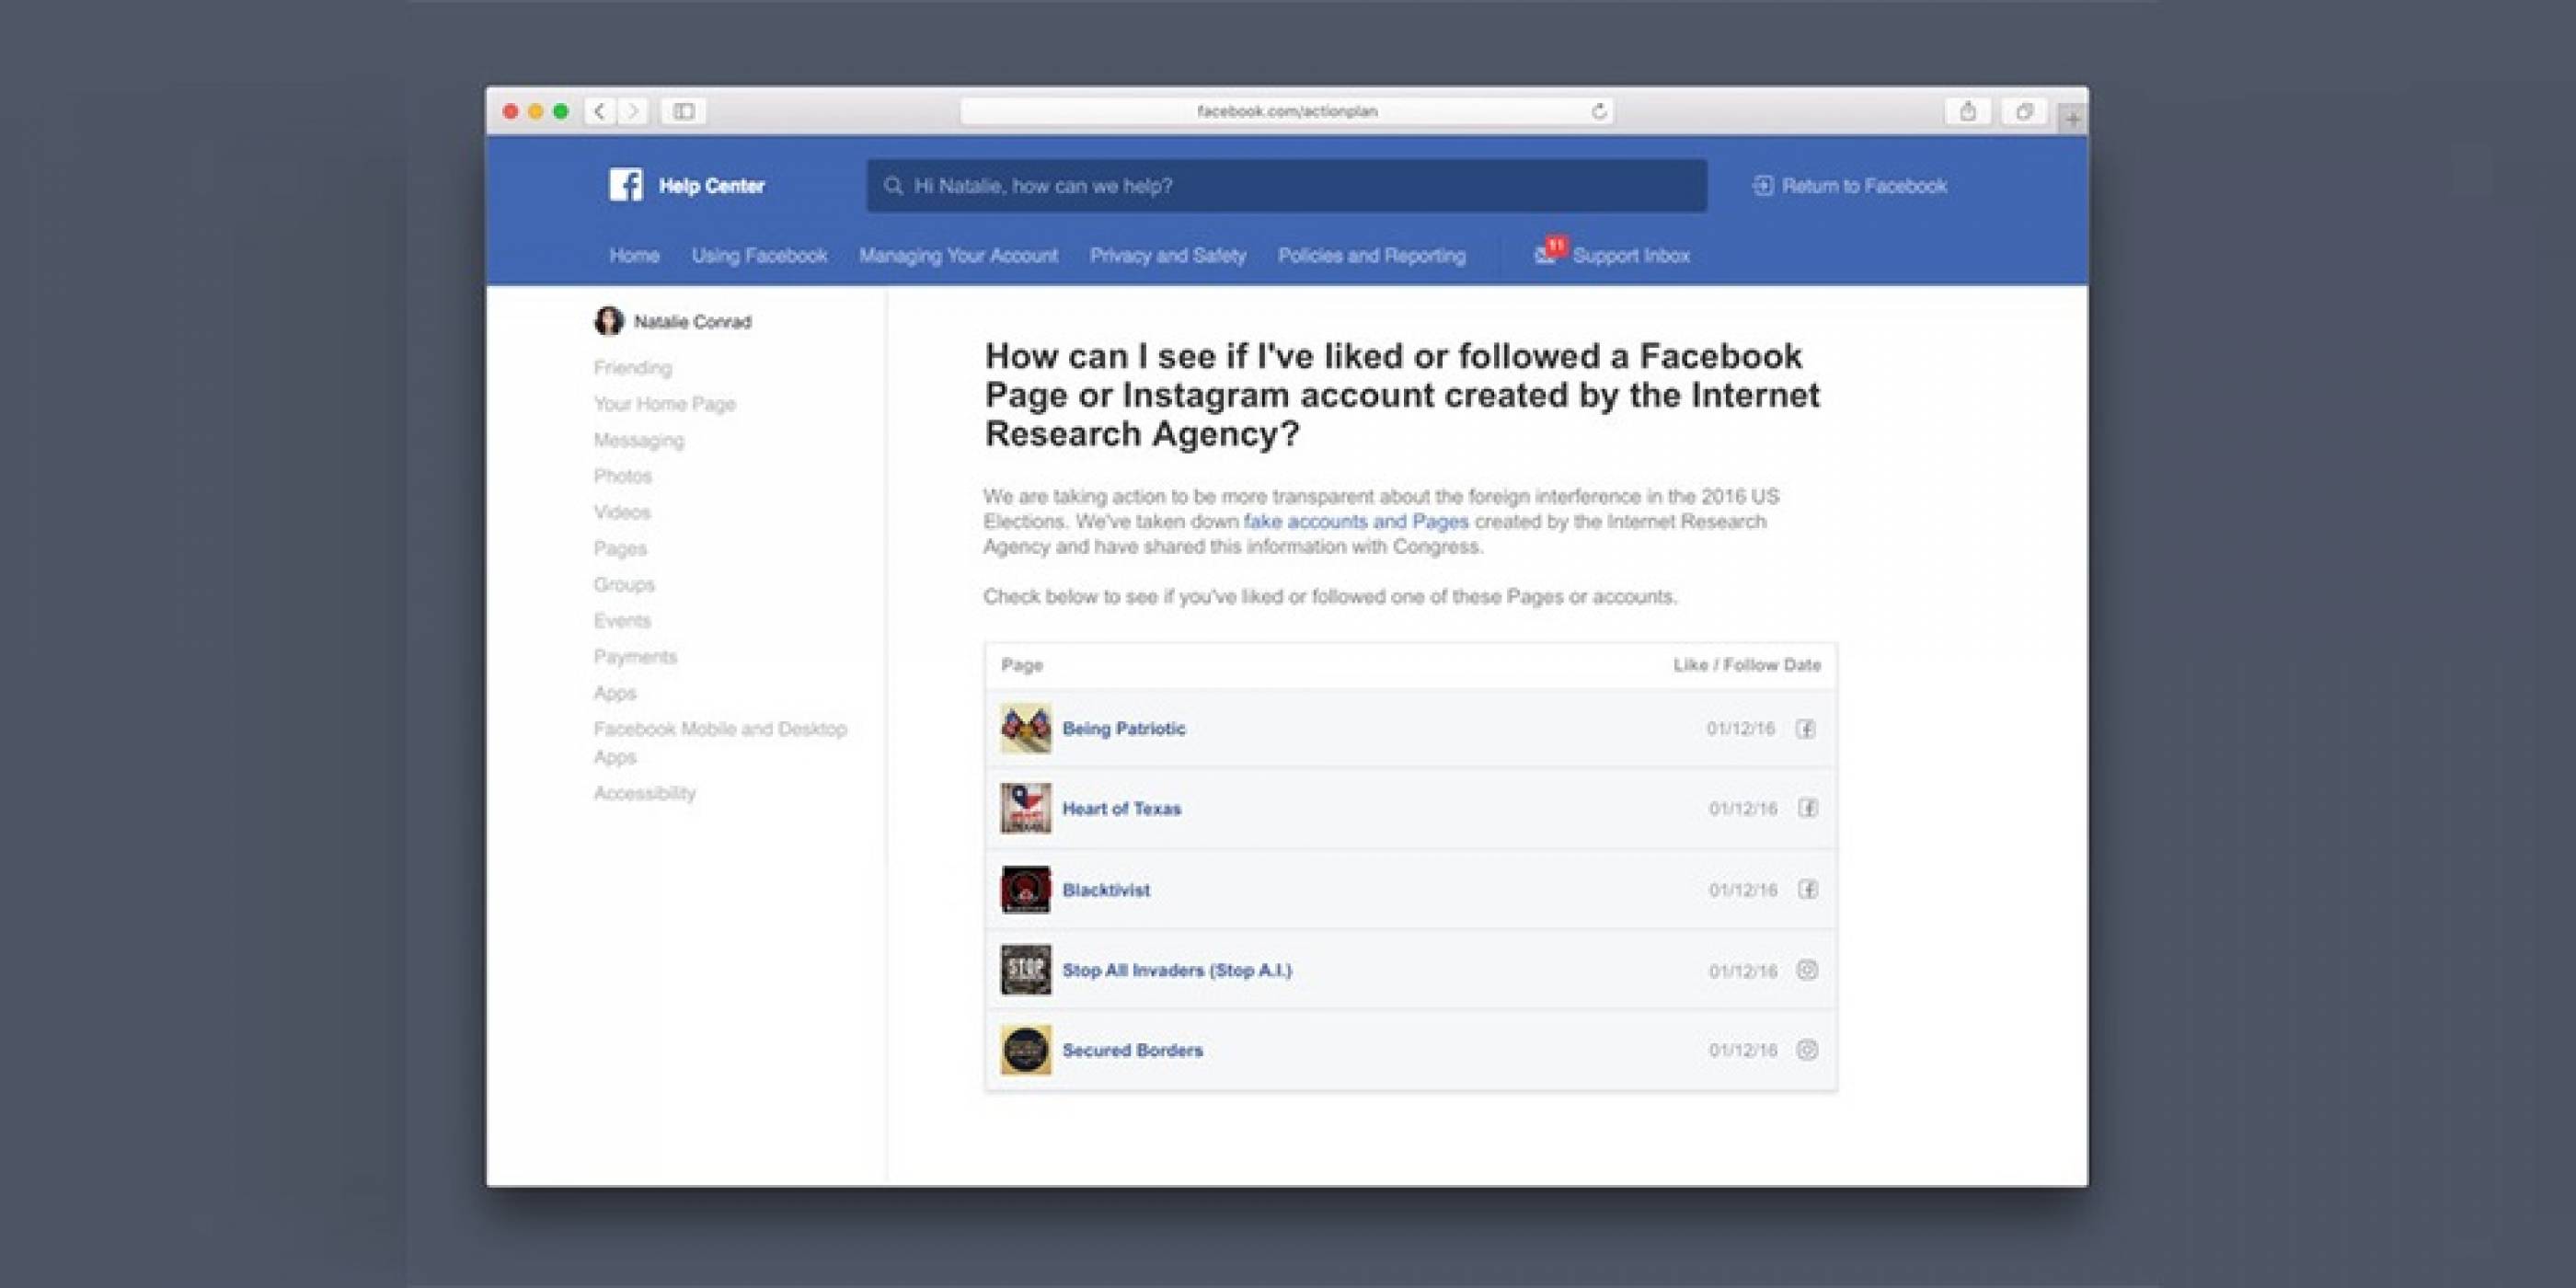2576x1288 pixels.
Task: Click Return to Facebook link
Action: pos(1864,186)
